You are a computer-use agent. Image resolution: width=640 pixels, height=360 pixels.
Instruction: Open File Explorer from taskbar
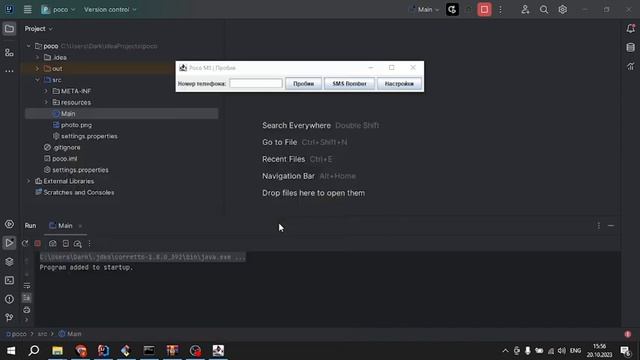[57, 351]
